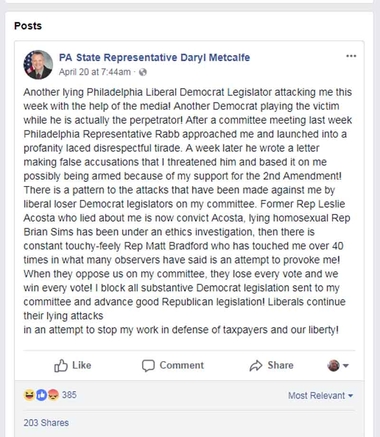Click the Comment button label
The image size is (380, 437).
point(181,365)
